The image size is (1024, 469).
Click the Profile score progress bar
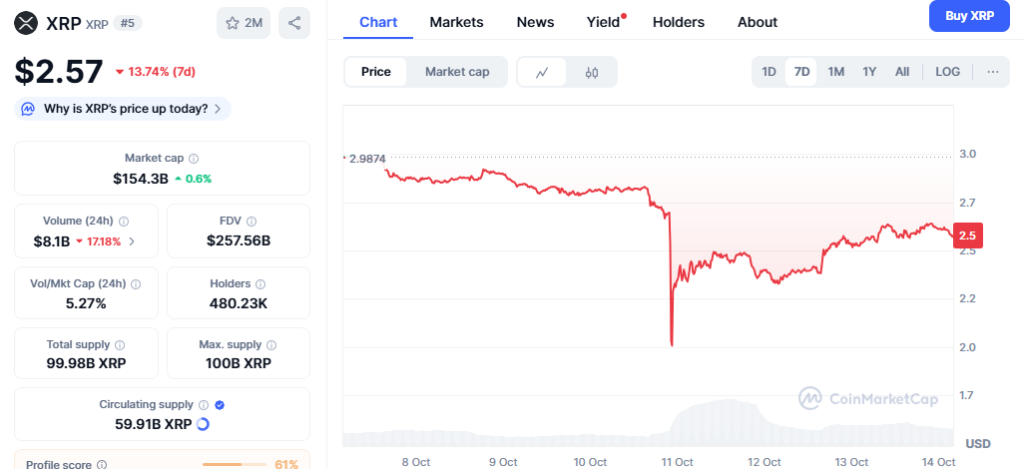[235, 464]
